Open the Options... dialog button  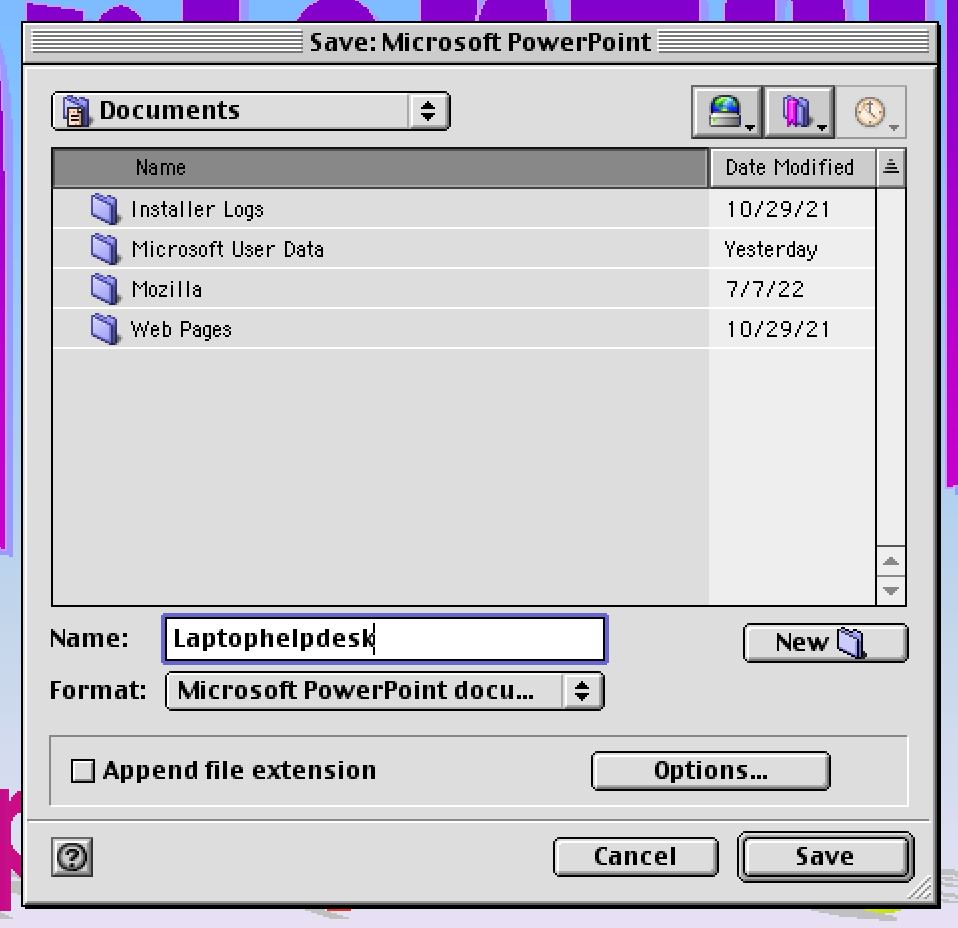click(710, 771)
